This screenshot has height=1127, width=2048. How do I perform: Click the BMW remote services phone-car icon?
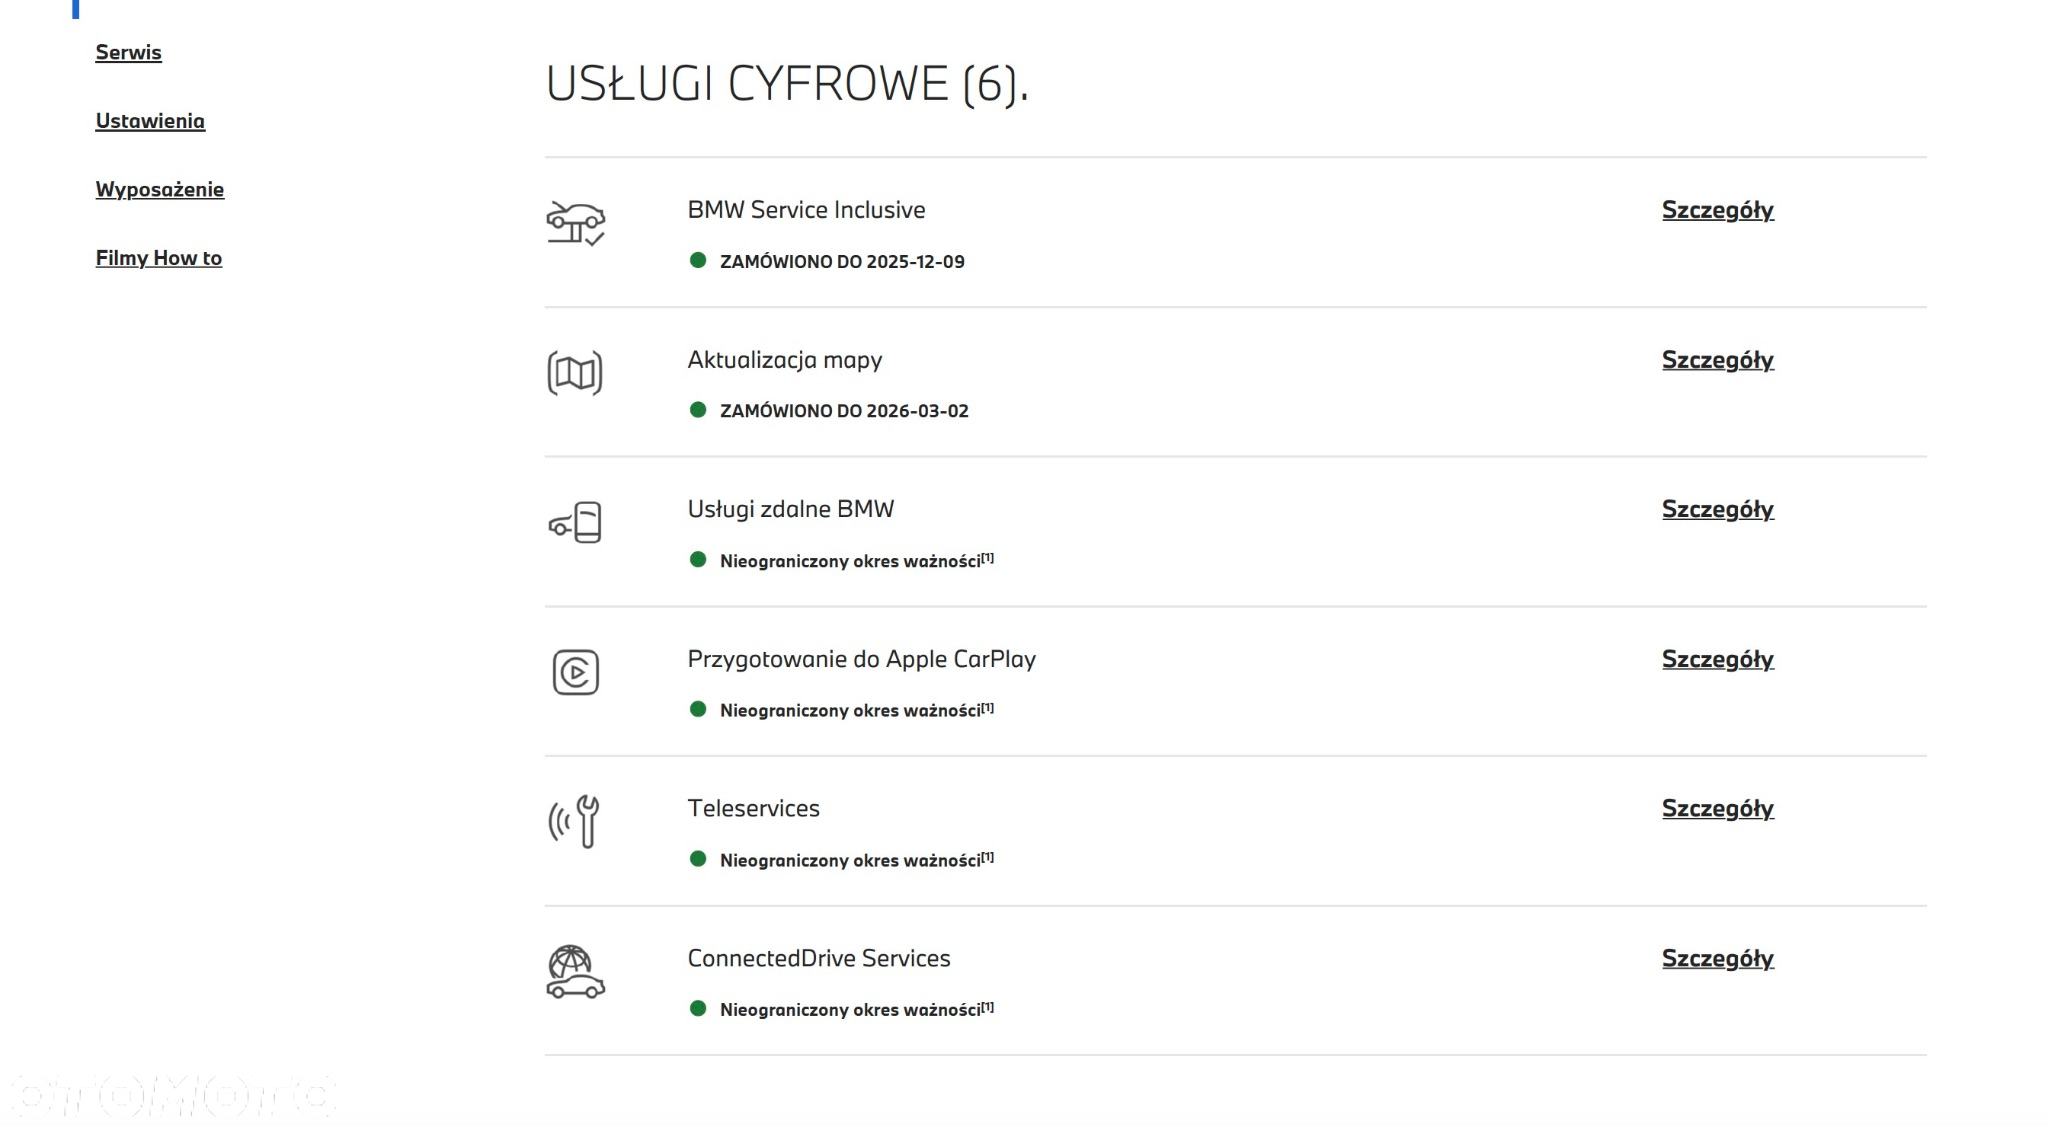(x=575, y=522)
